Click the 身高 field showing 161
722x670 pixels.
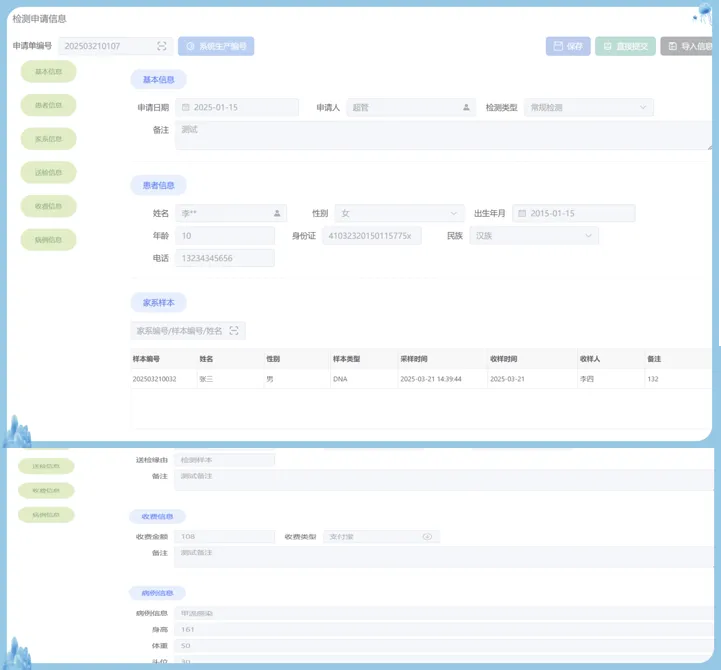(x=444, y=629)
